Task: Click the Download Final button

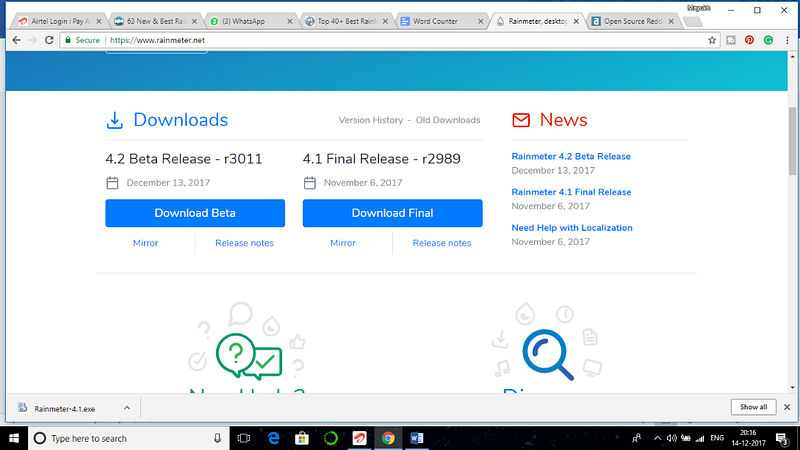Action: point(392,213)
